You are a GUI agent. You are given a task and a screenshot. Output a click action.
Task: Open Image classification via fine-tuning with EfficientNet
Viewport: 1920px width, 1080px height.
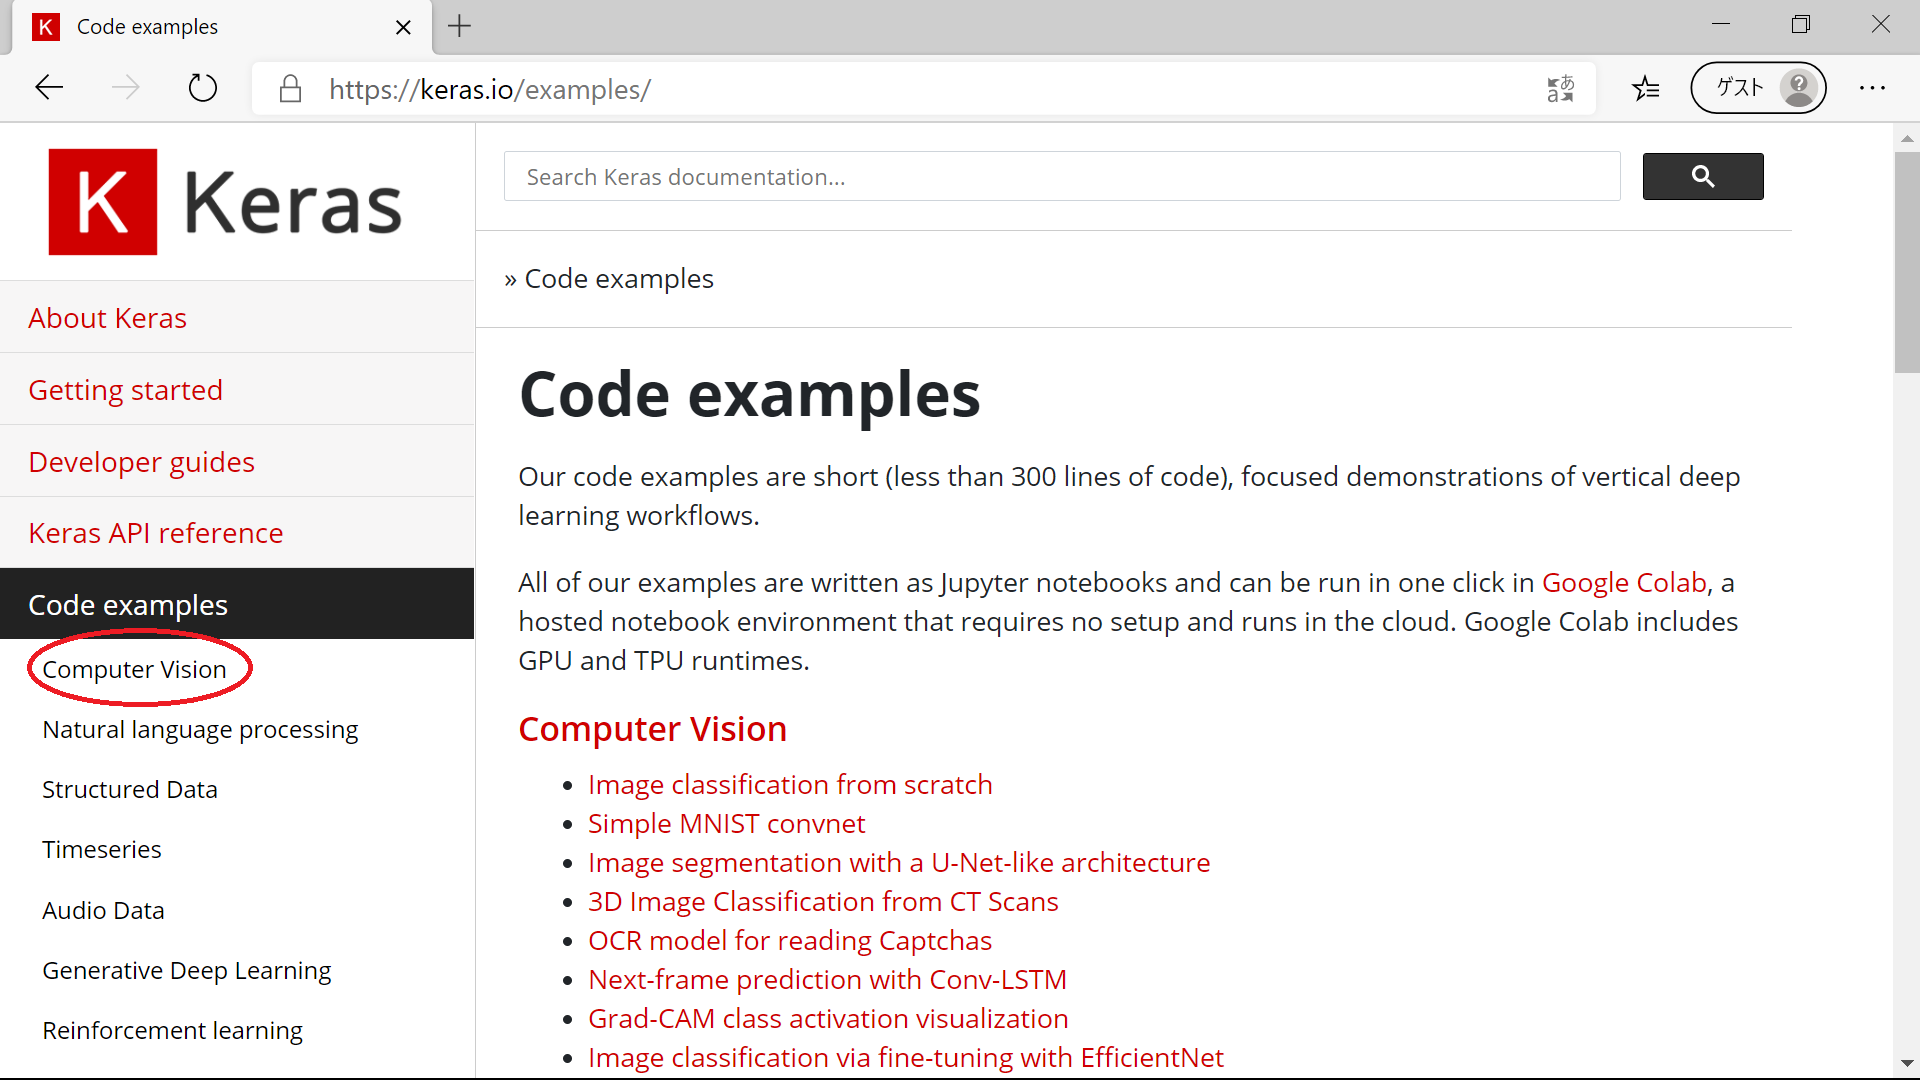906,1057
